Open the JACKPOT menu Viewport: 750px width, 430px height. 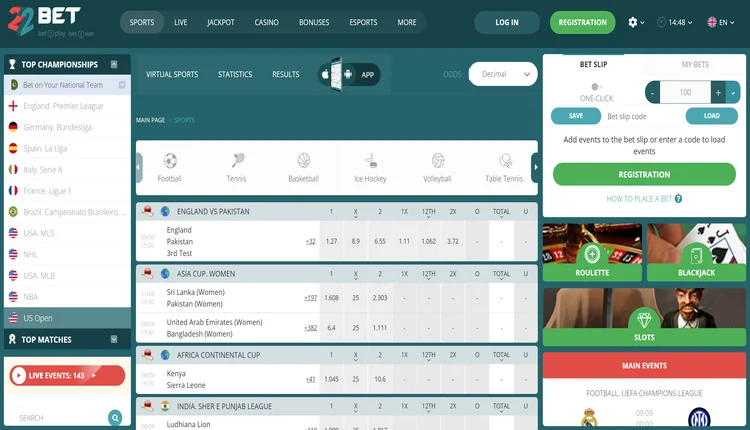pos(221,22)
